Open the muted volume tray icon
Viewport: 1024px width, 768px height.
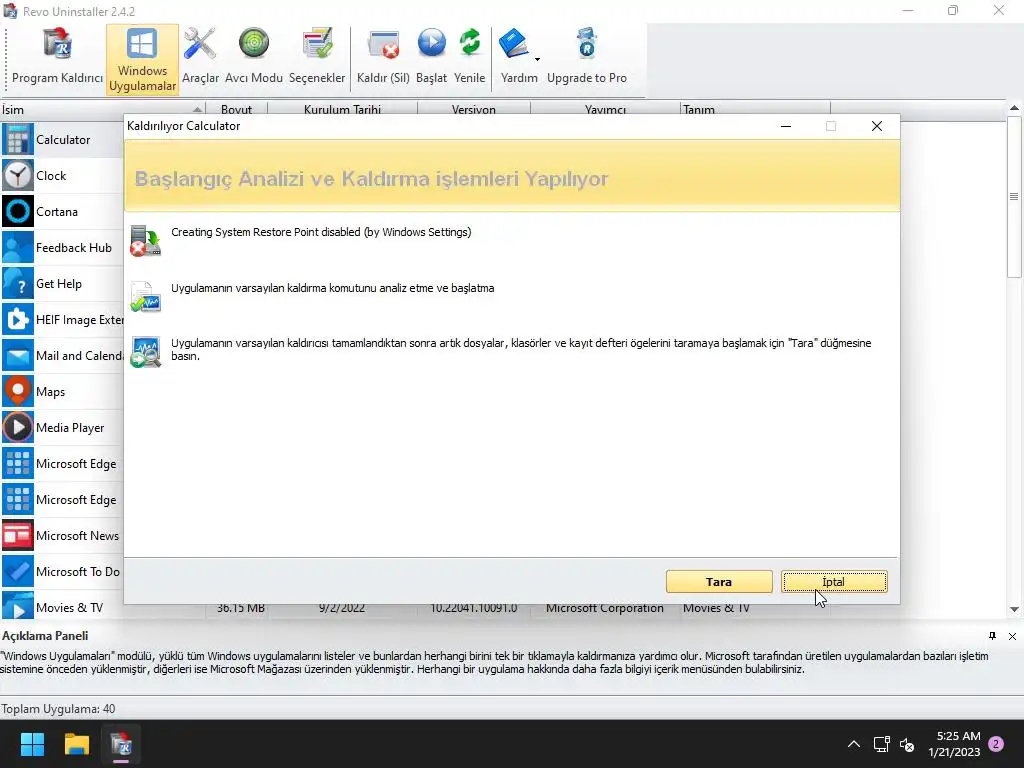tap(907, 744)
